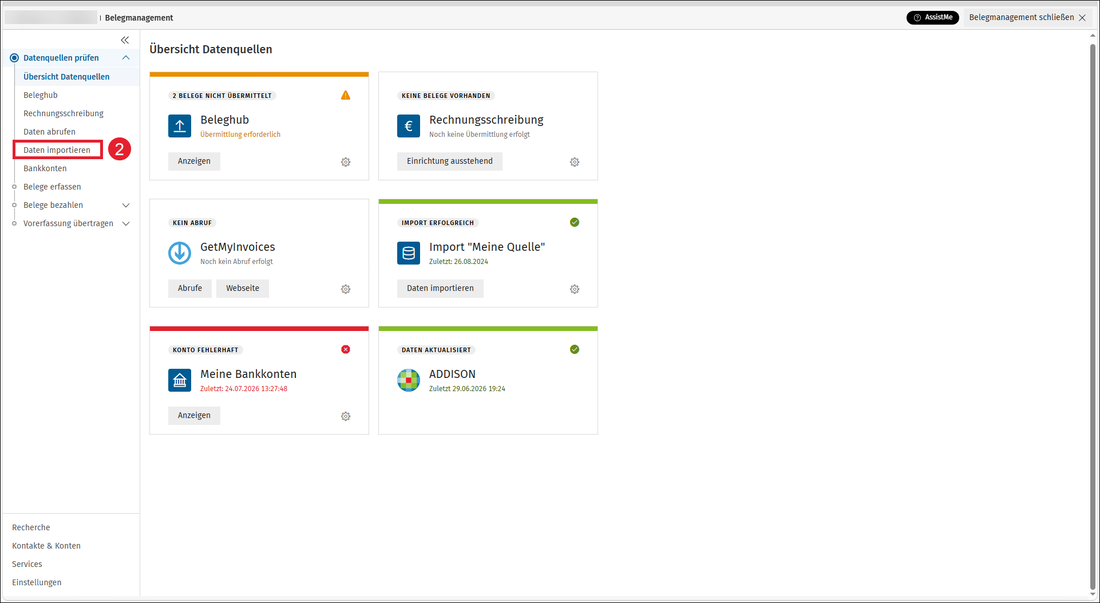The height and width of the screenshot is (603, 1100).
Task: Open Bankkonten in the sidebar
Action: point(45,168)
